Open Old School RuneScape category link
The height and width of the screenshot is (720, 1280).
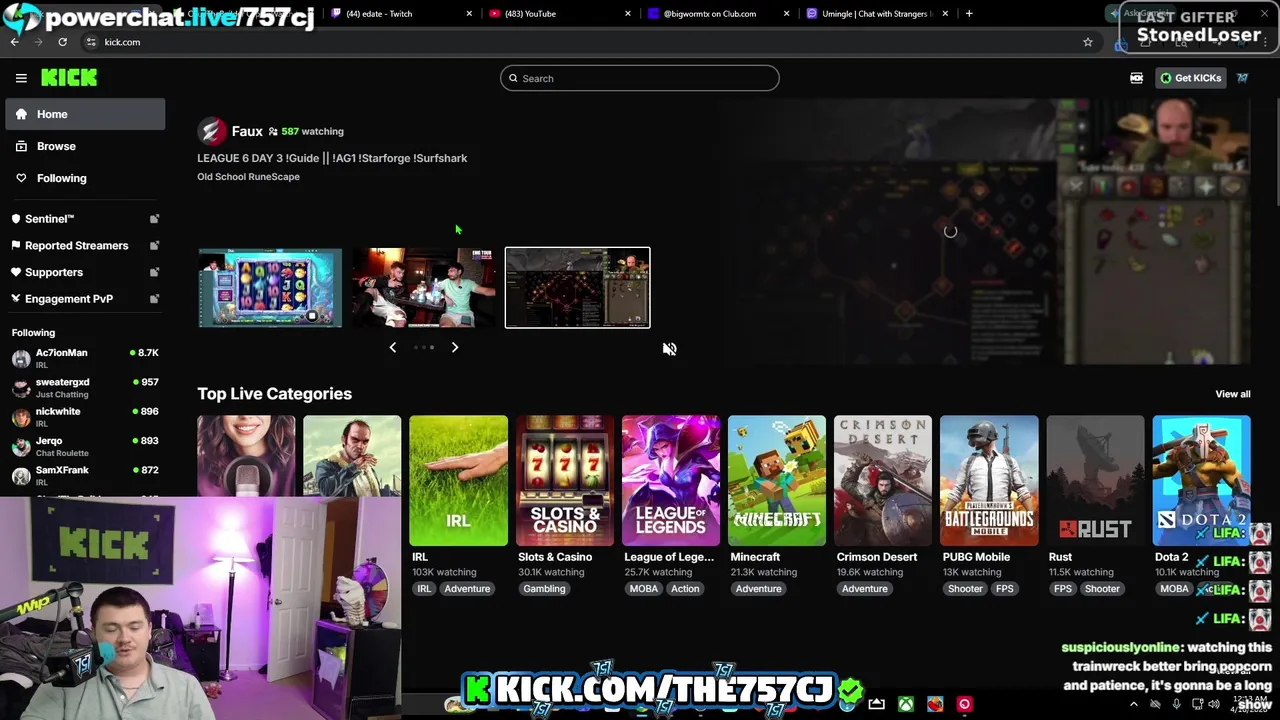(x=248, y=177)
